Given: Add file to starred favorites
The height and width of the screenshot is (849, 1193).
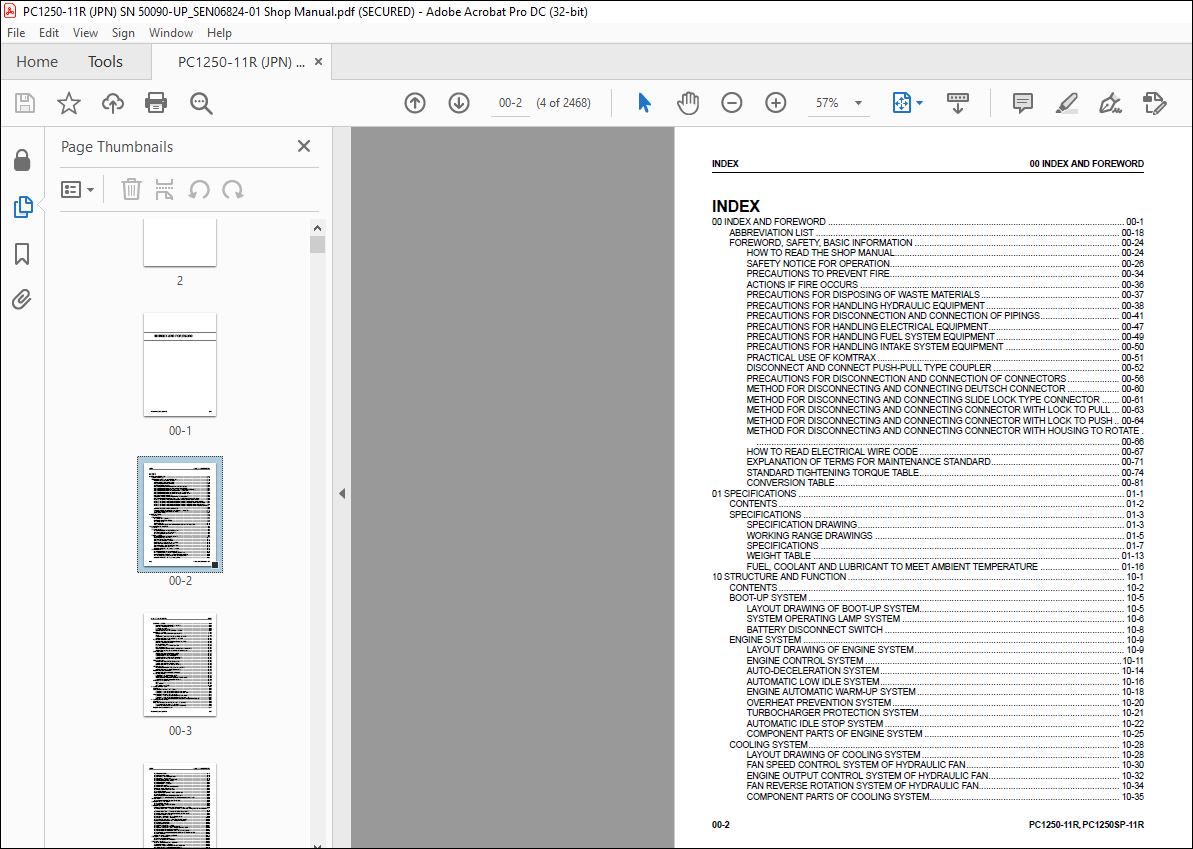Looking at the screenshot, I should point(69,103).
